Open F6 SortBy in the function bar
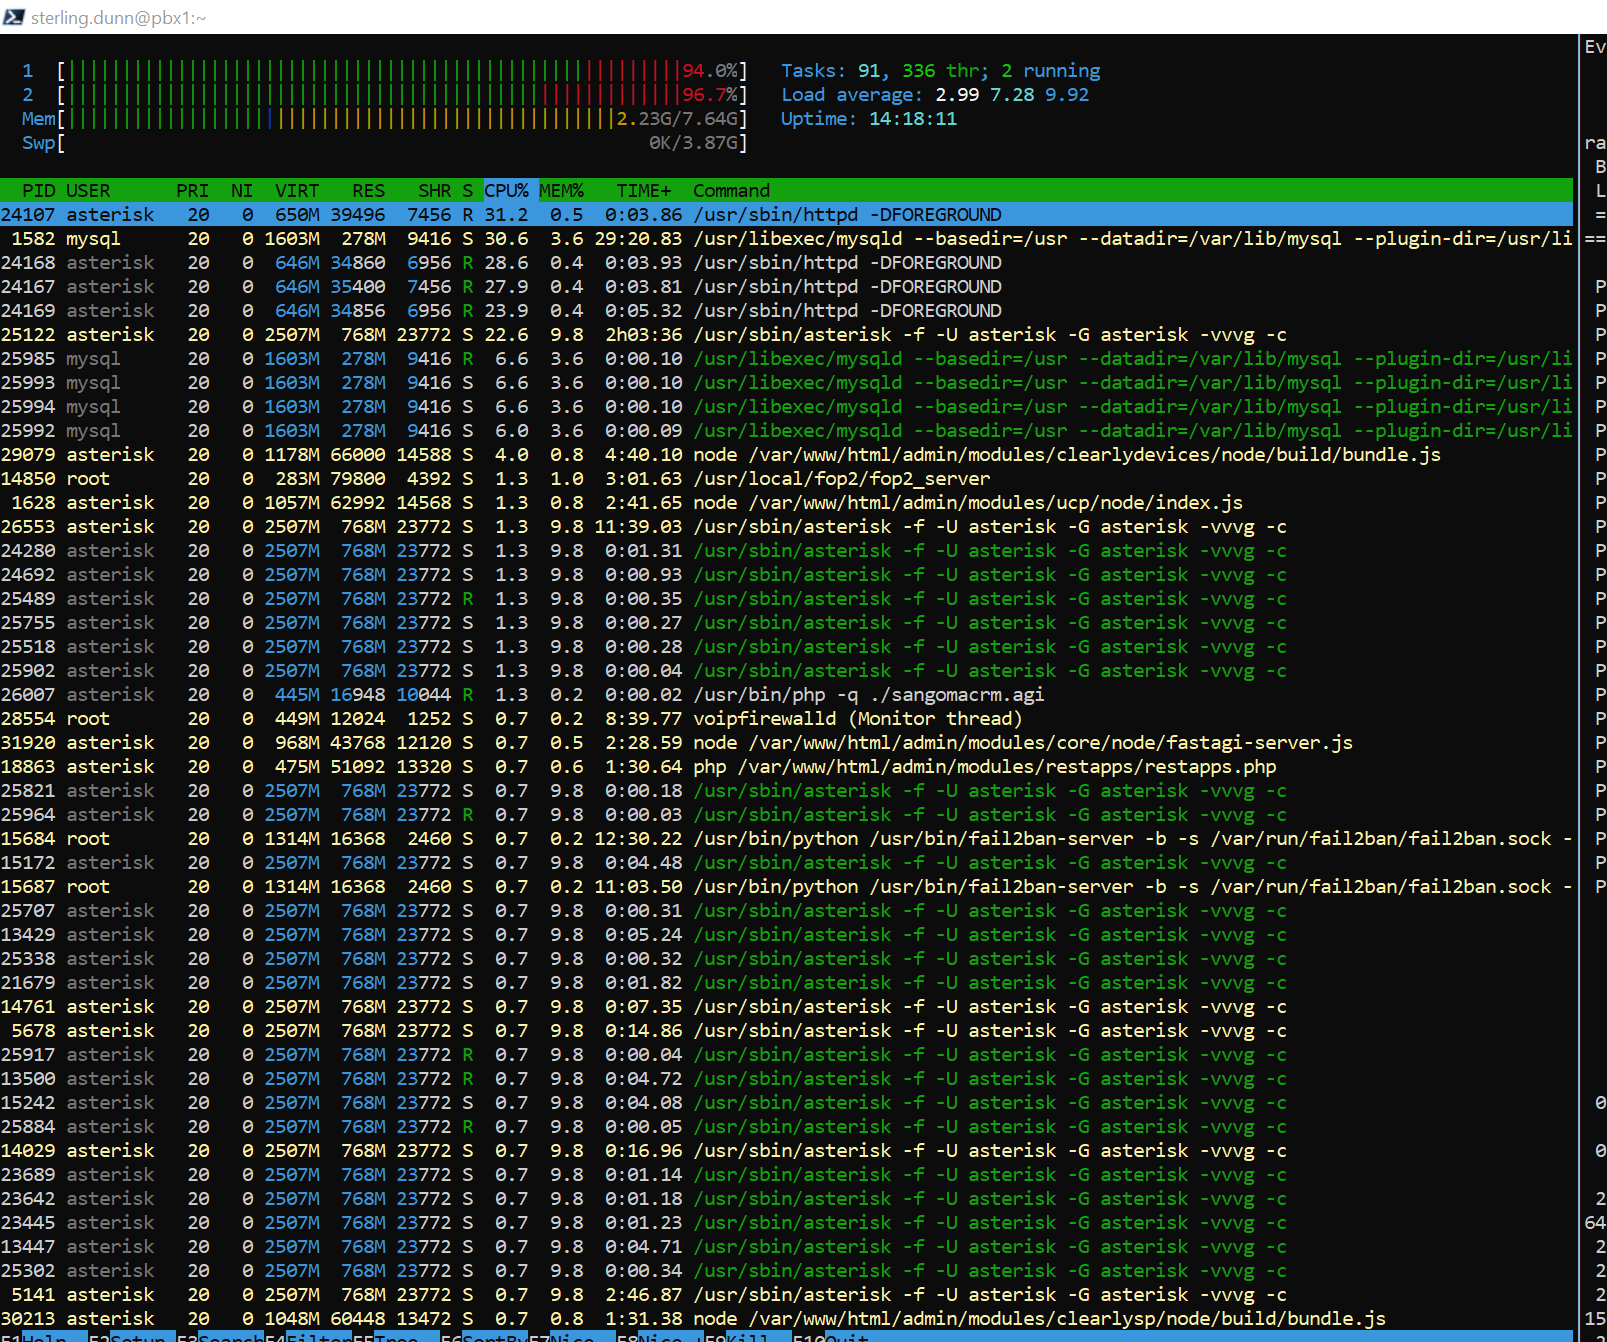 [484, 1337]
